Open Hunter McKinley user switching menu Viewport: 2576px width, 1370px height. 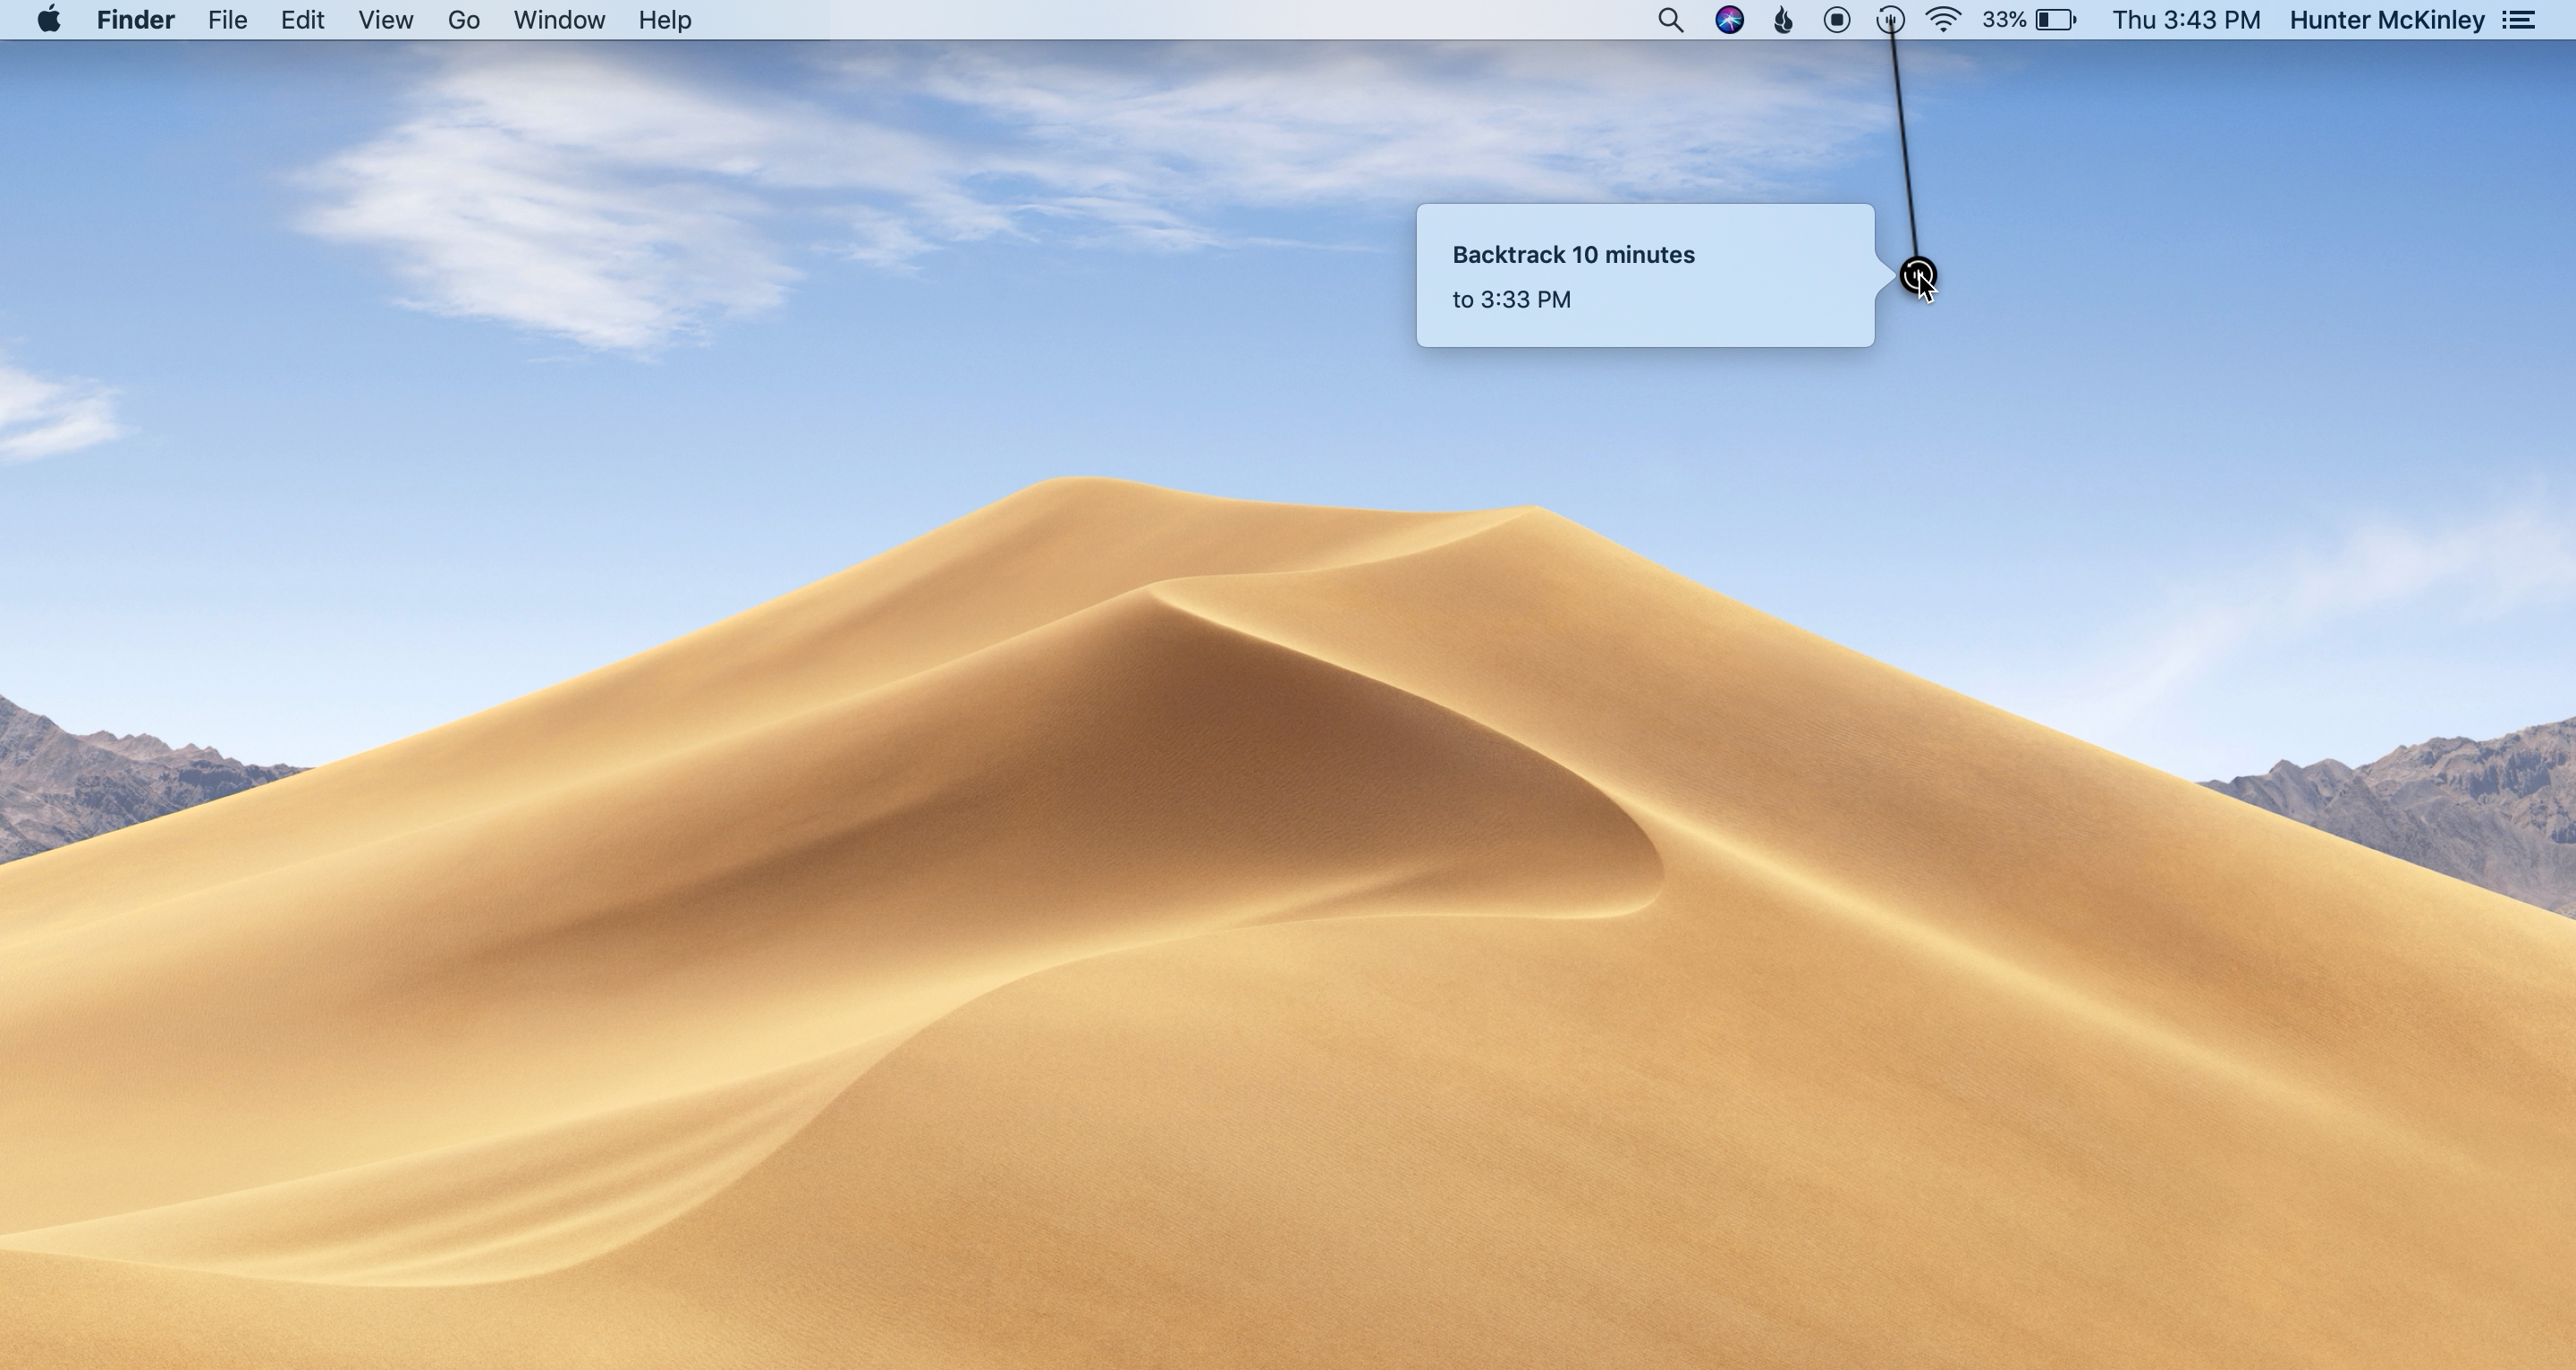coord(2386,20)
